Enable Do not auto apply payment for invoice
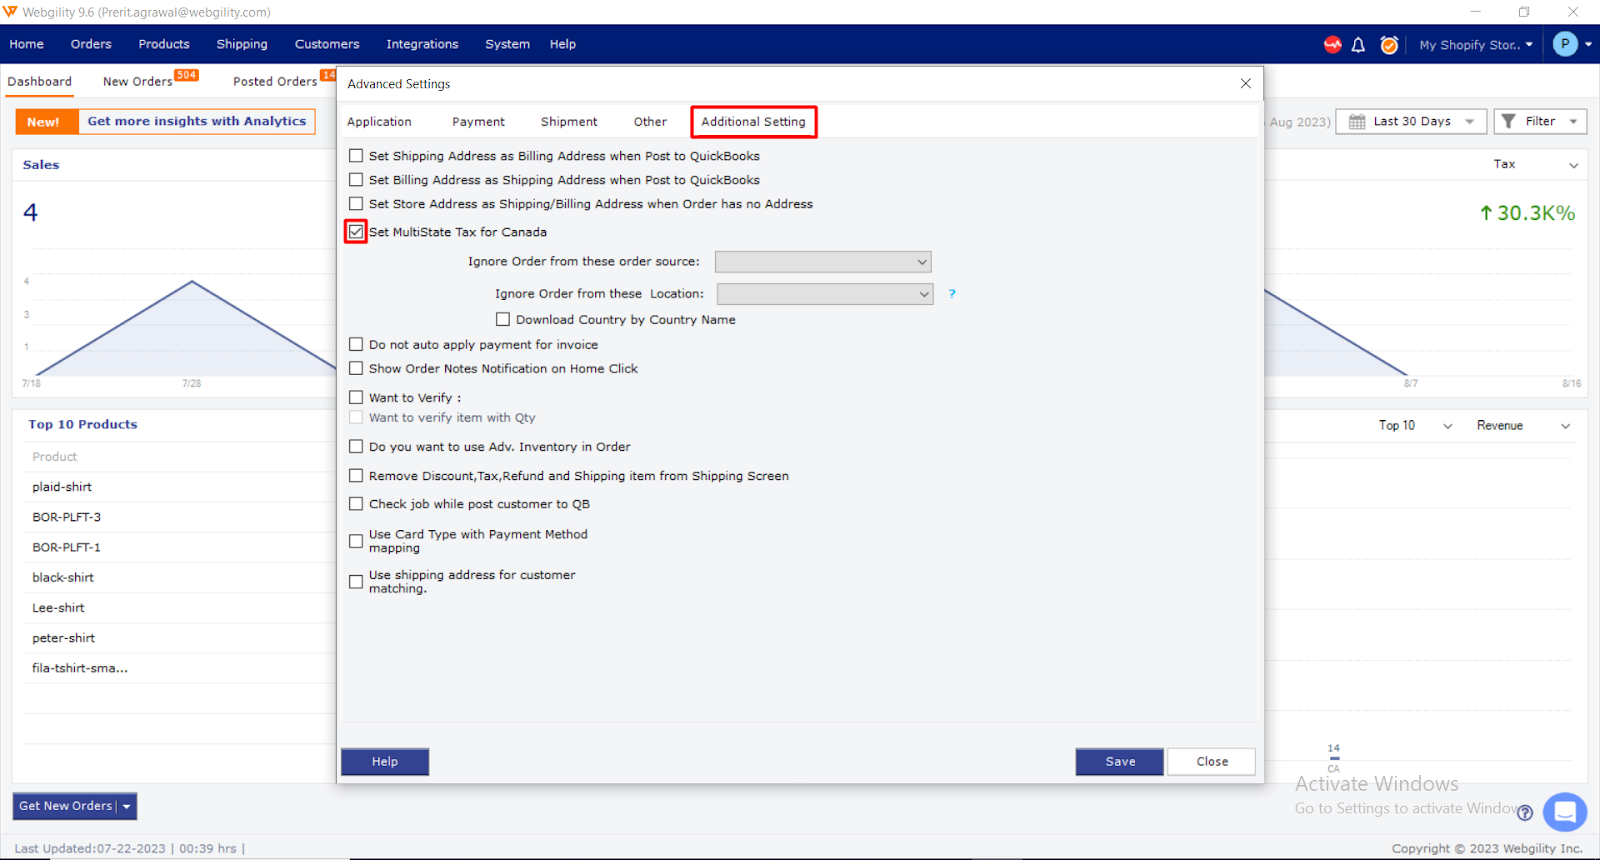The width and height of the screenshot is (1600, 860). coord(356,344)
